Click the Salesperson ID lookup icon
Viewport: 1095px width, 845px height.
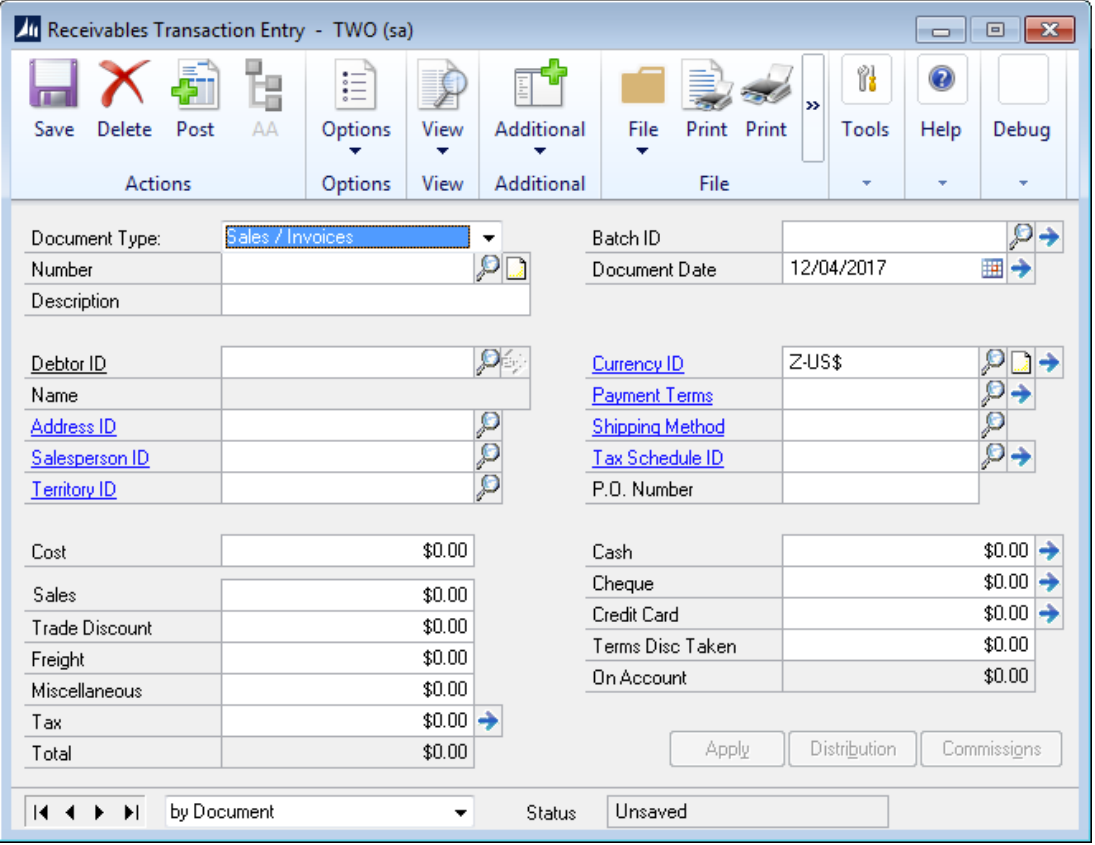[x=487, y=457]
